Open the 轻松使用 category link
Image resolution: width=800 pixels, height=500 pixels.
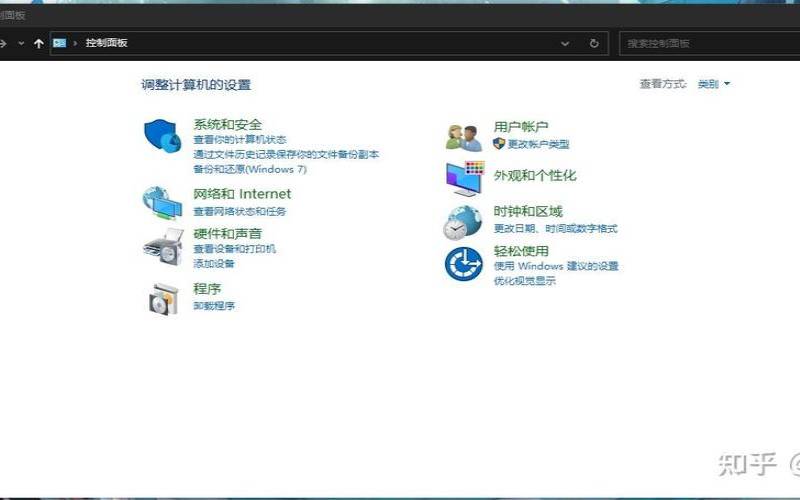coord(521,251)
